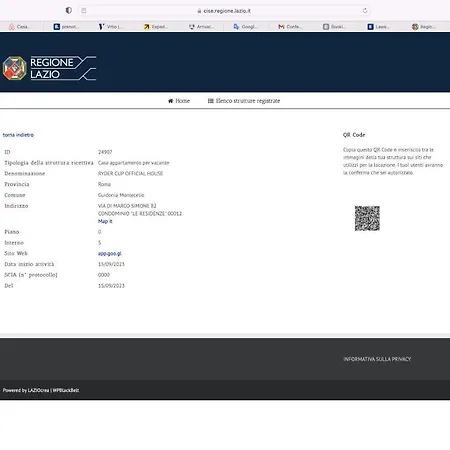Image resolution: width=450 pixels, height=450 pixels.
Task: Click the QR code image
Action: (x=367, y=218)
